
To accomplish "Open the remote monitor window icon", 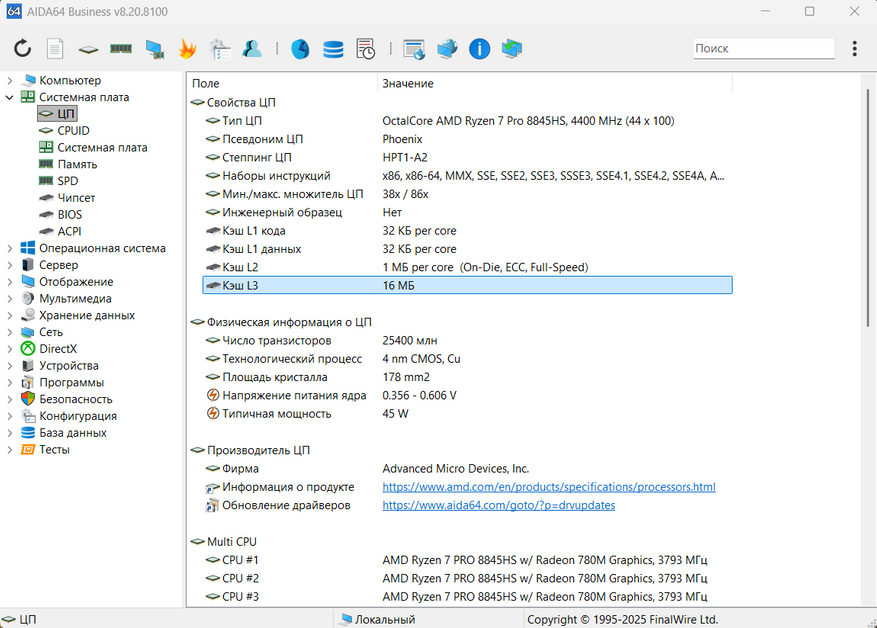I will point(414,49).
